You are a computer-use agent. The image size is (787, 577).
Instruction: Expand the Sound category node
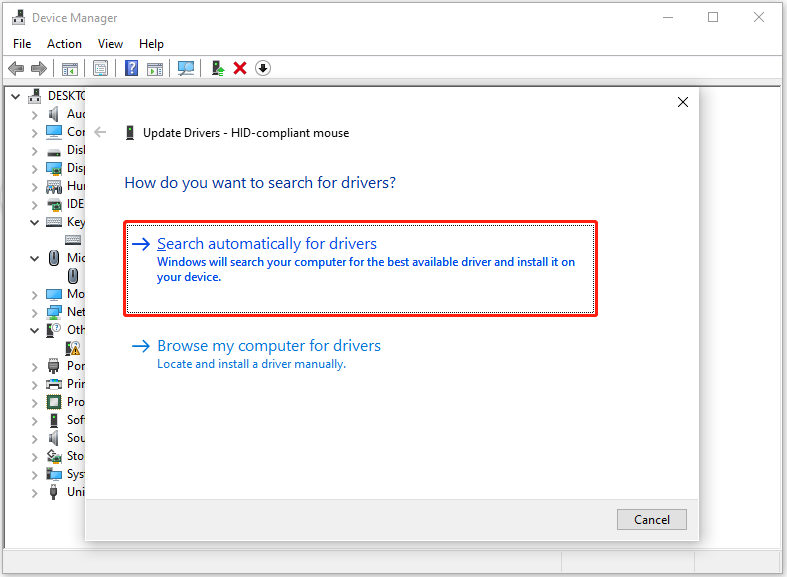click(x=34, y=439)
